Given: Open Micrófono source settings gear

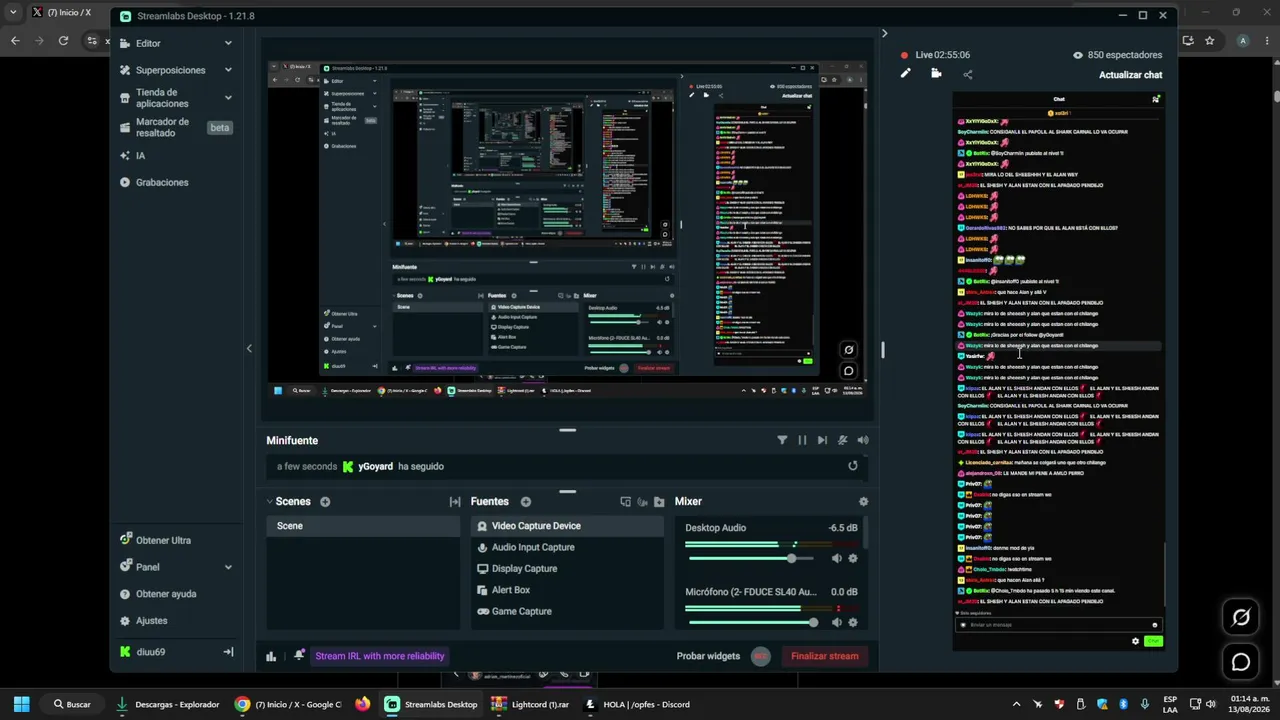Looking at the screenshot, I should [x=853, y=622].
